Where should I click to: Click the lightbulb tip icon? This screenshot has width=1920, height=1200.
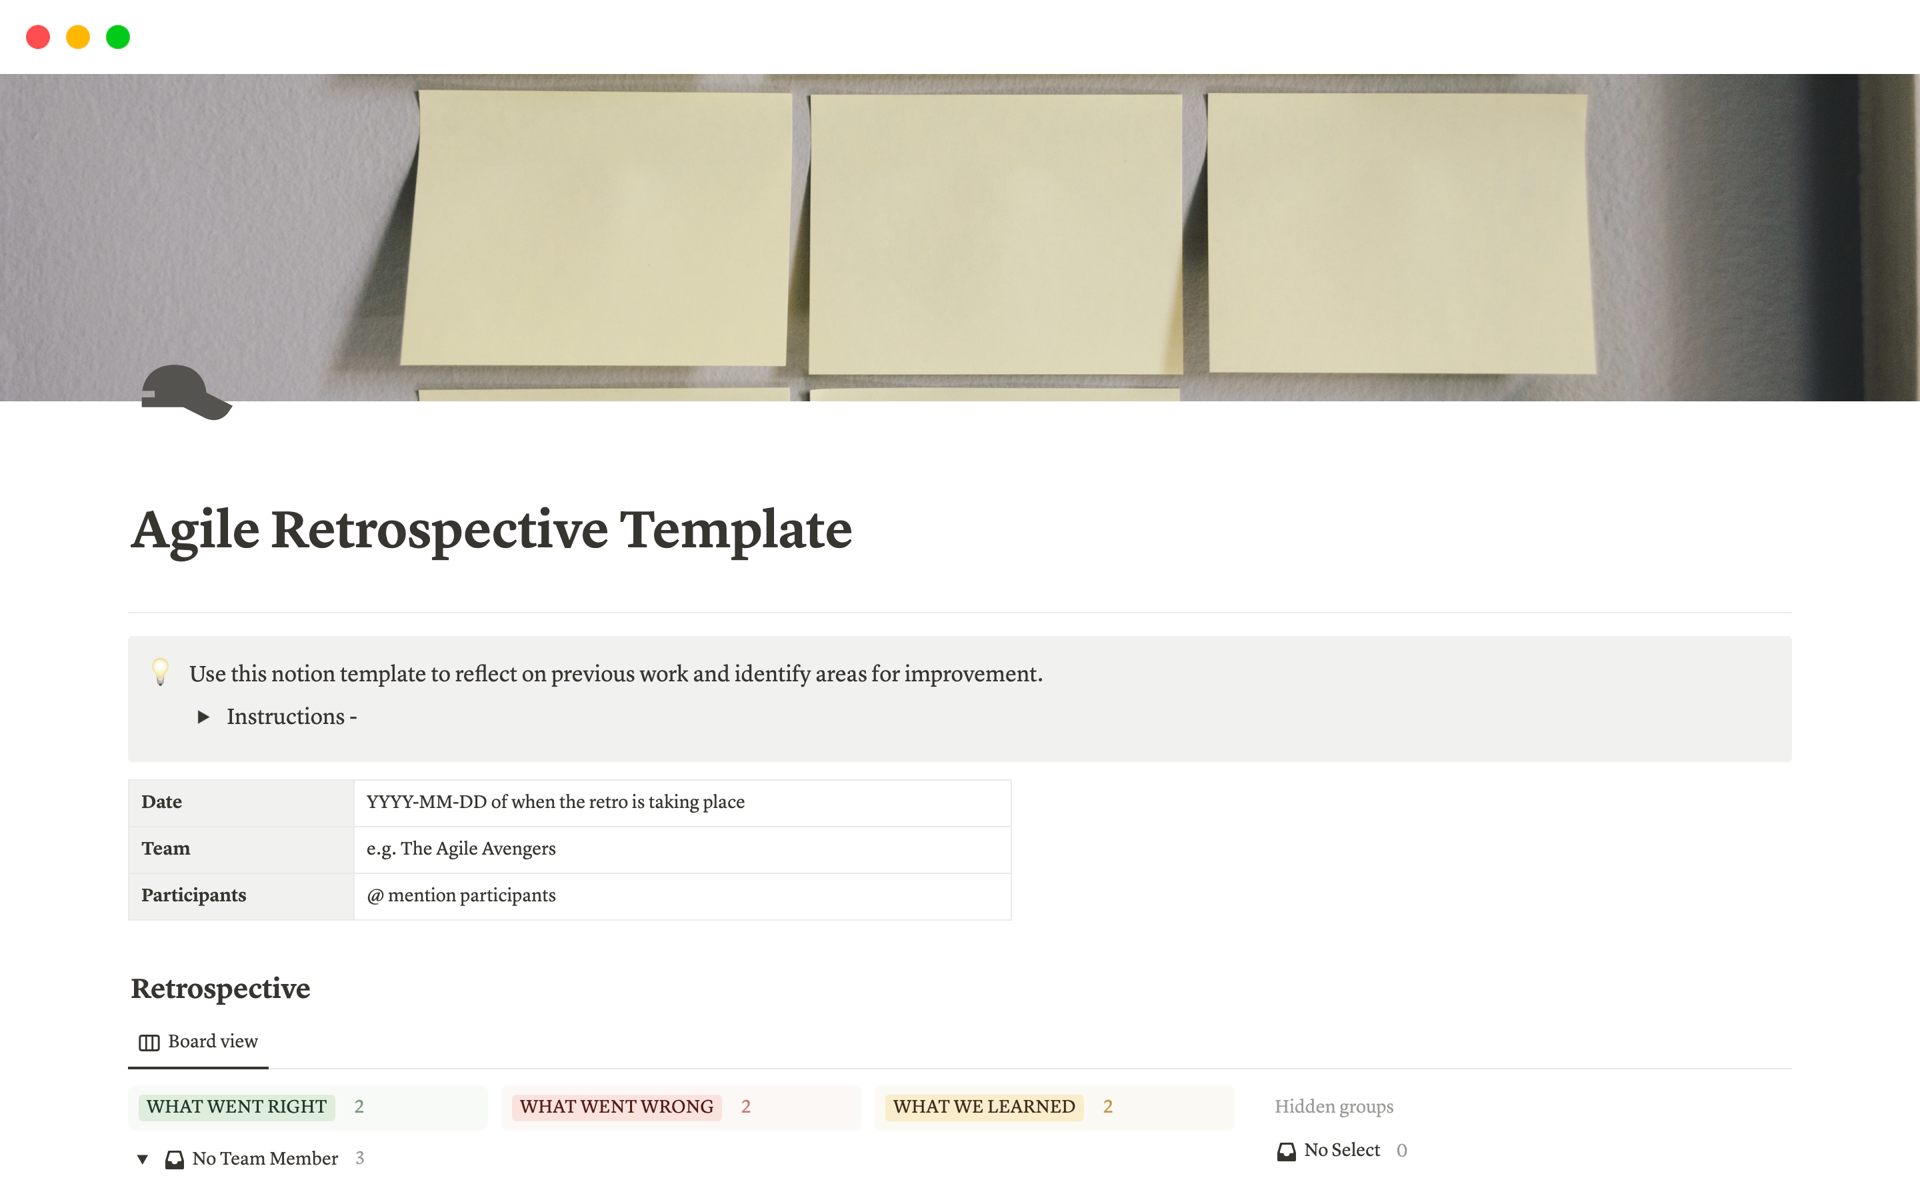pyautogui.click(x=162, y=673)
